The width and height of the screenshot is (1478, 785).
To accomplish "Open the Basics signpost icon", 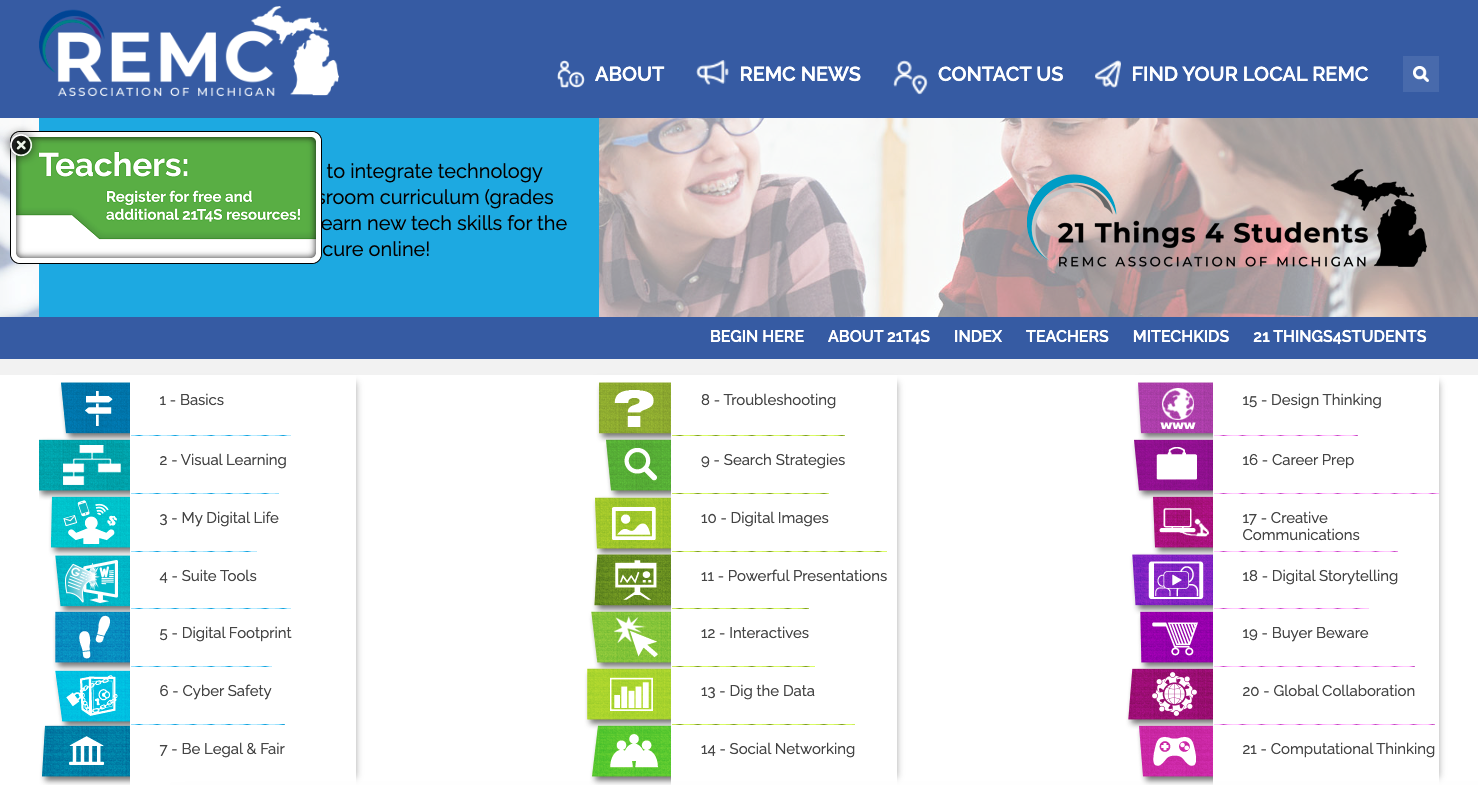I will click(97, 408).
